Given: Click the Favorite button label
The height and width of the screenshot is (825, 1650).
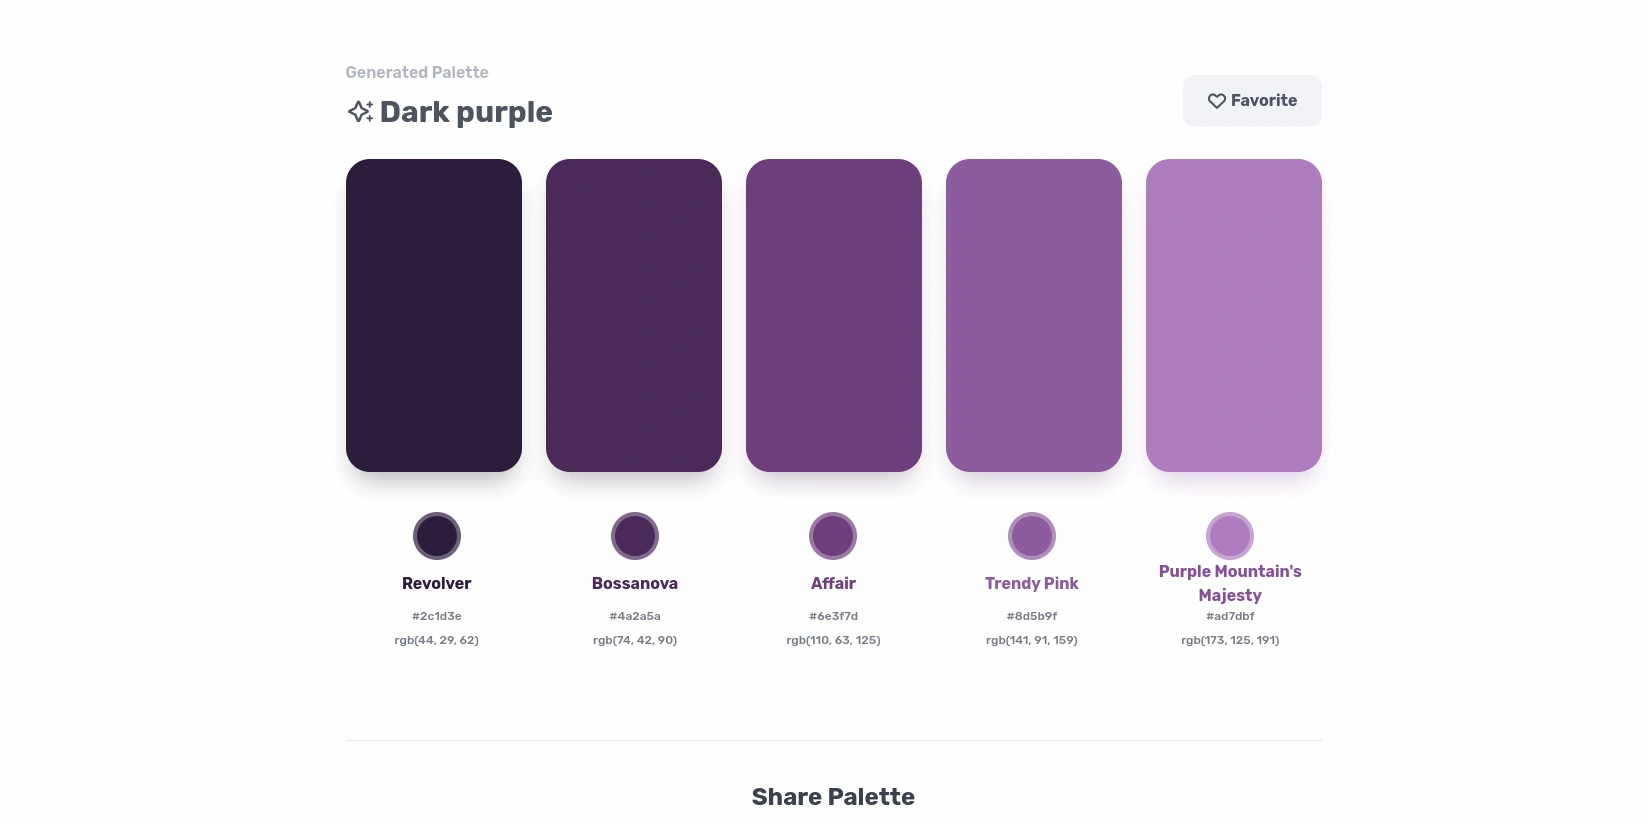Looking at the screenshot, I should (x=1264, y=101).
